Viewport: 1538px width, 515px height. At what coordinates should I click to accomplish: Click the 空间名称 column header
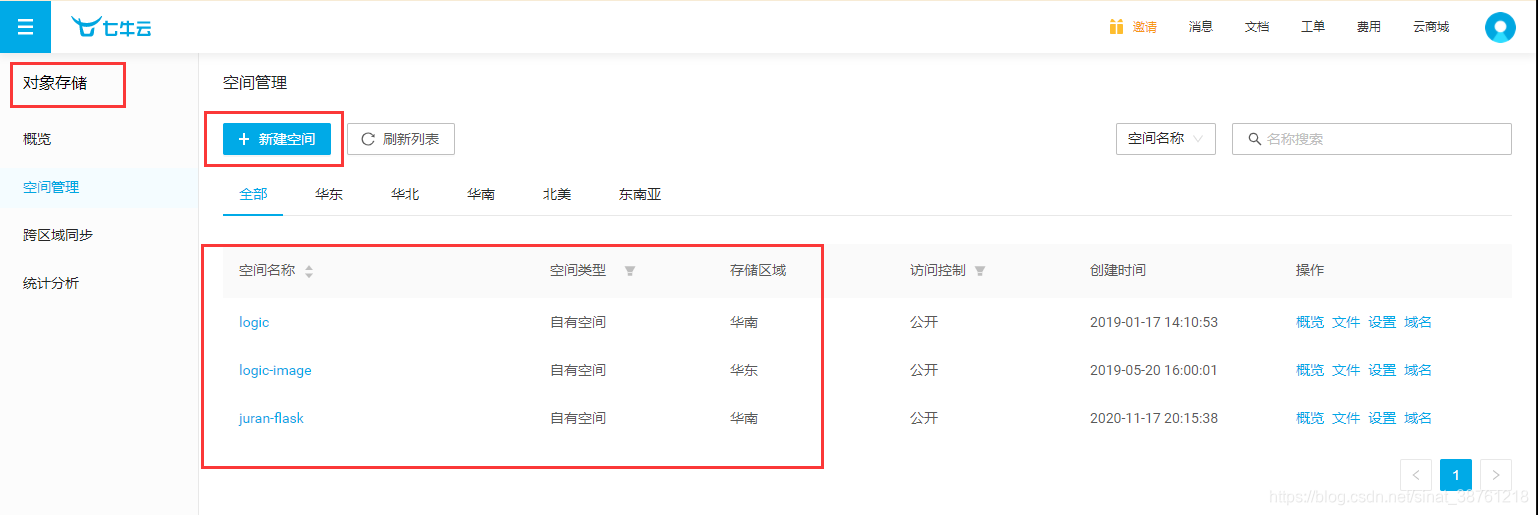point(267,270)
